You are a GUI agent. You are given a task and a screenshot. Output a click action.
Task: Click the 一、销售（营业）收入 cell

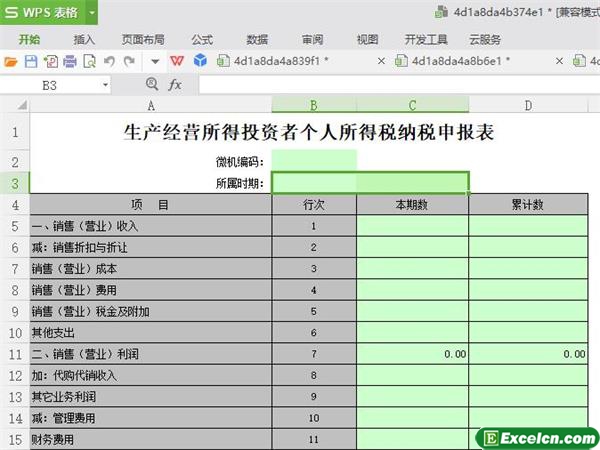(151, 226)
